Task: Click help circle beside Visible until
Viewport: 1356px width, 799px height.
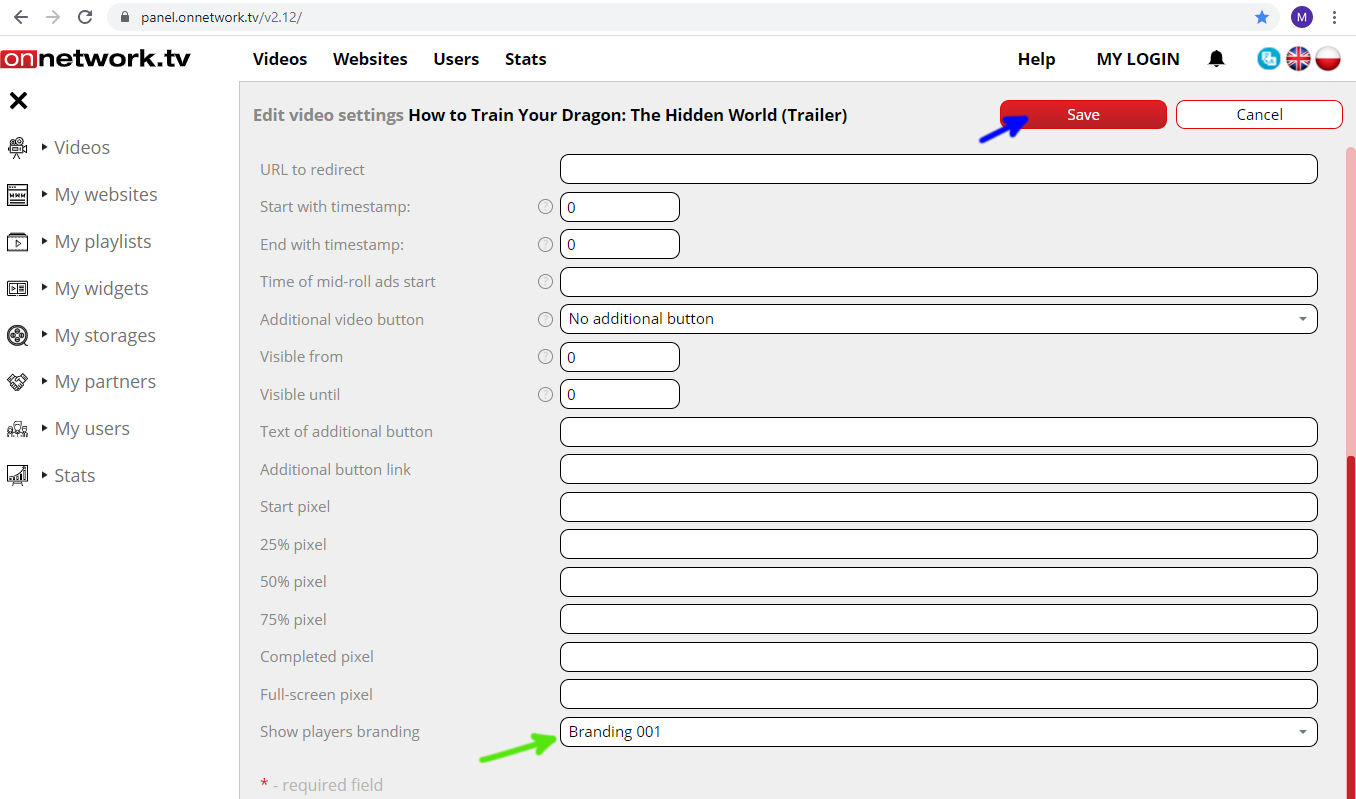Action: (x=545, y=394)
